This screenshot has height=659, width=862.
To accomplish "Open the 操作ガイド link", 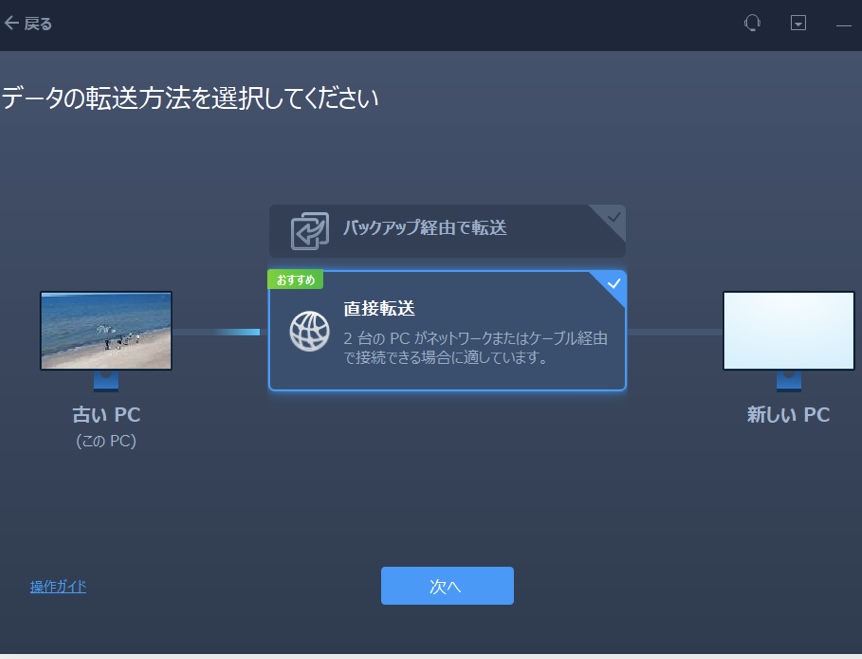I will tap(57, 585).
